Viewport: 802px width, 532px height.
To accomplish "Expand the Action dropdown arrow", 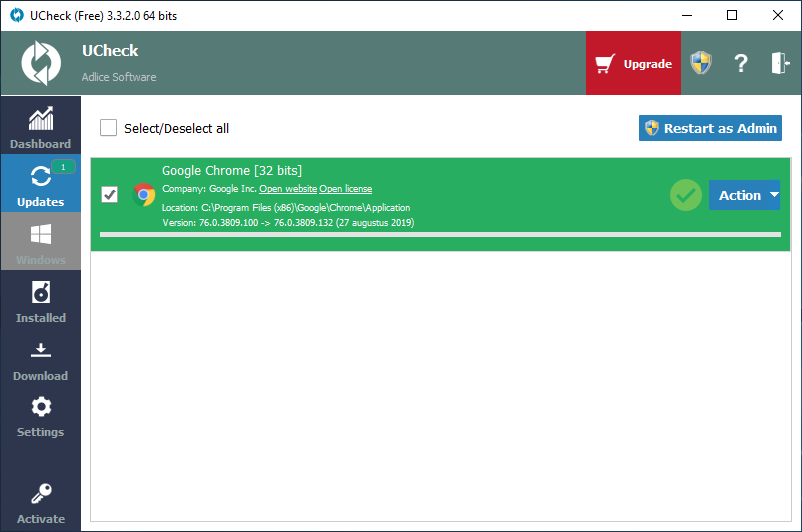I will [x=774, y=195].
